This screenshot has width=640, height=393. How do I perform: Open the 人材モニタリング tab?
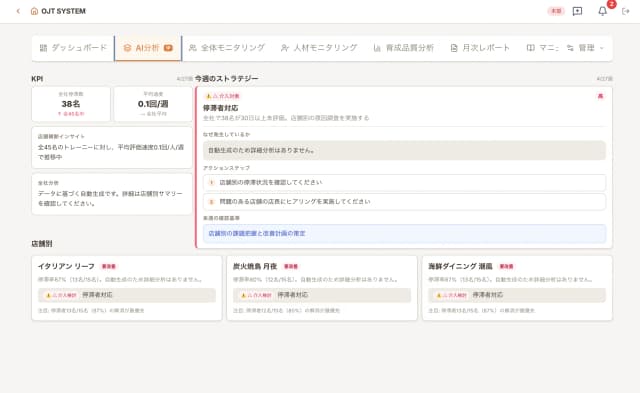click(319, 48)
